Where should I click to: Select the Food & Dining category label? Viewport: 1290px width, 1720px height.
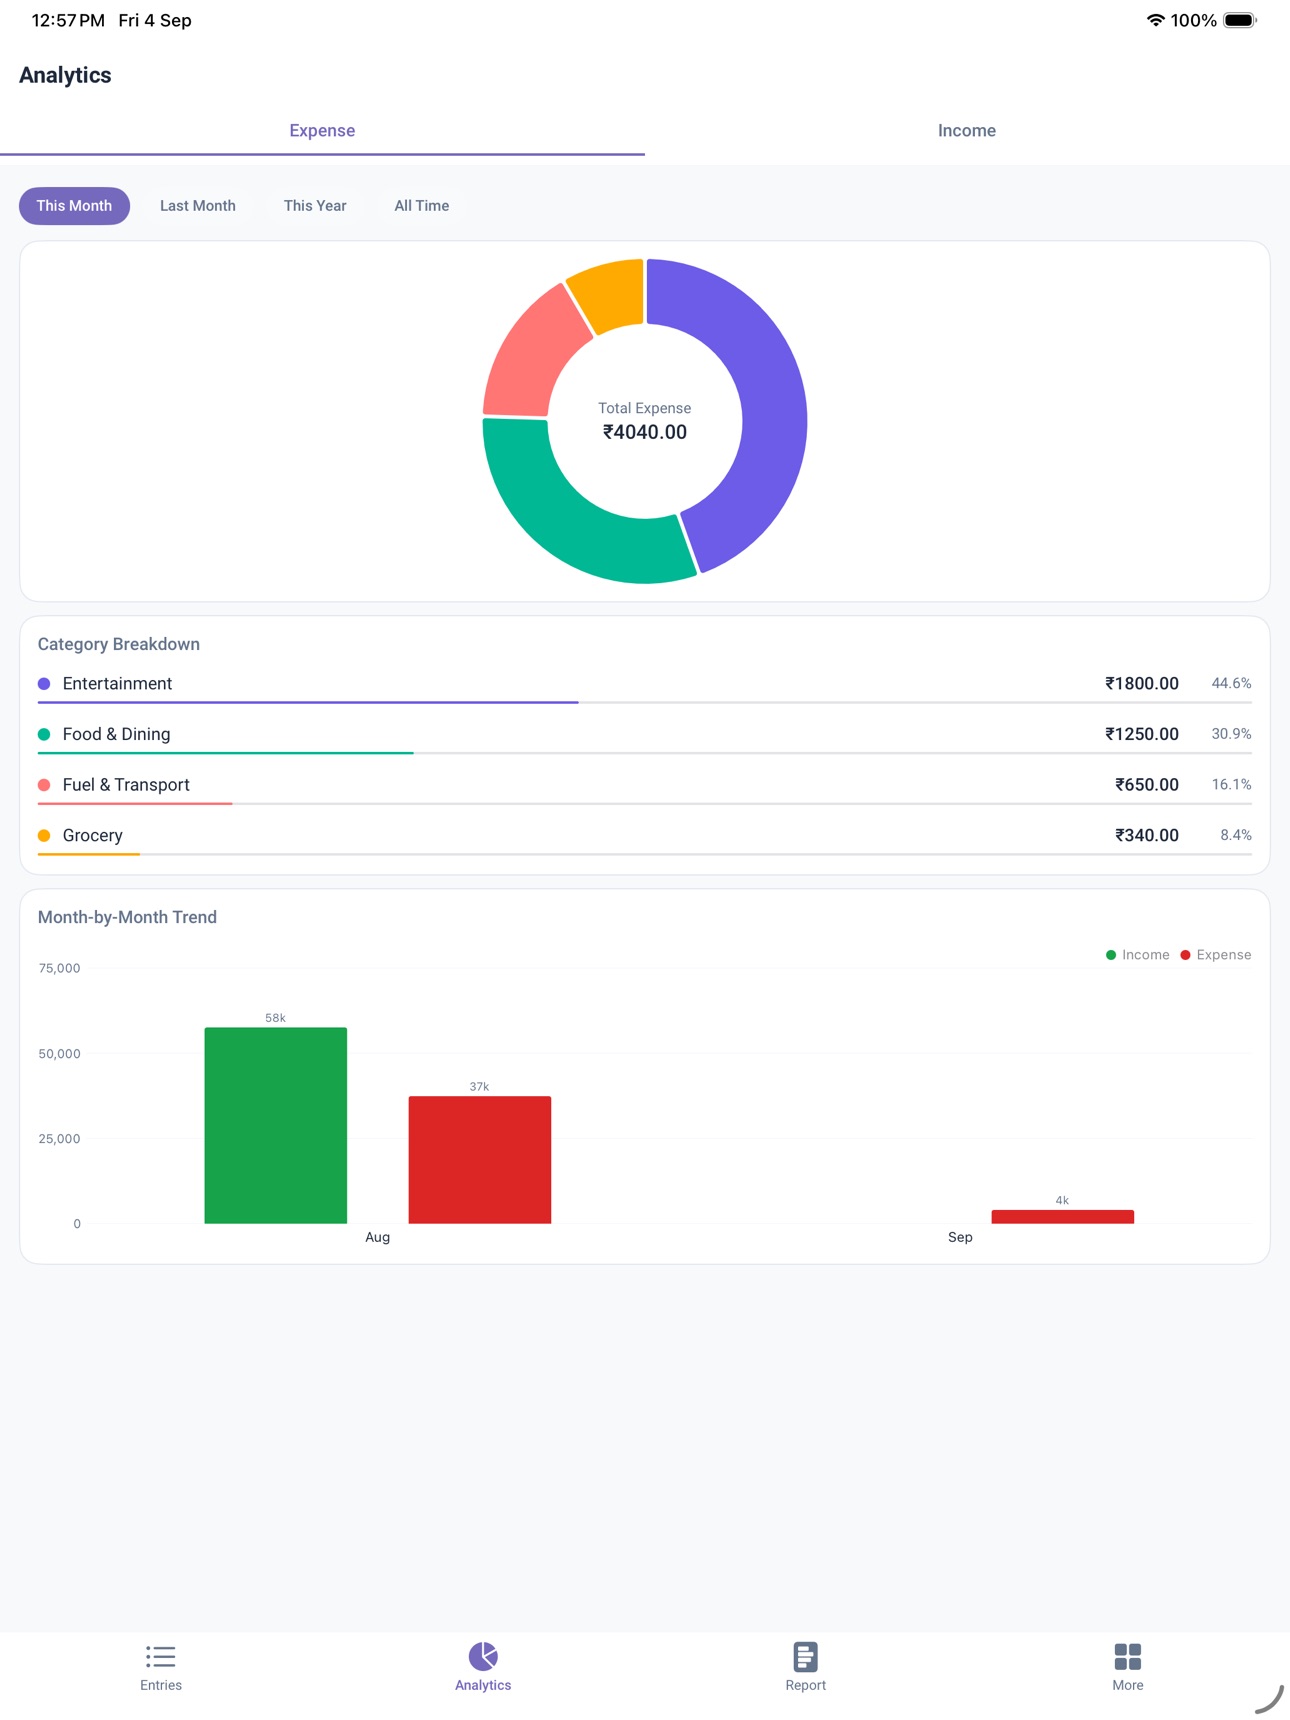tap(116, 734)
